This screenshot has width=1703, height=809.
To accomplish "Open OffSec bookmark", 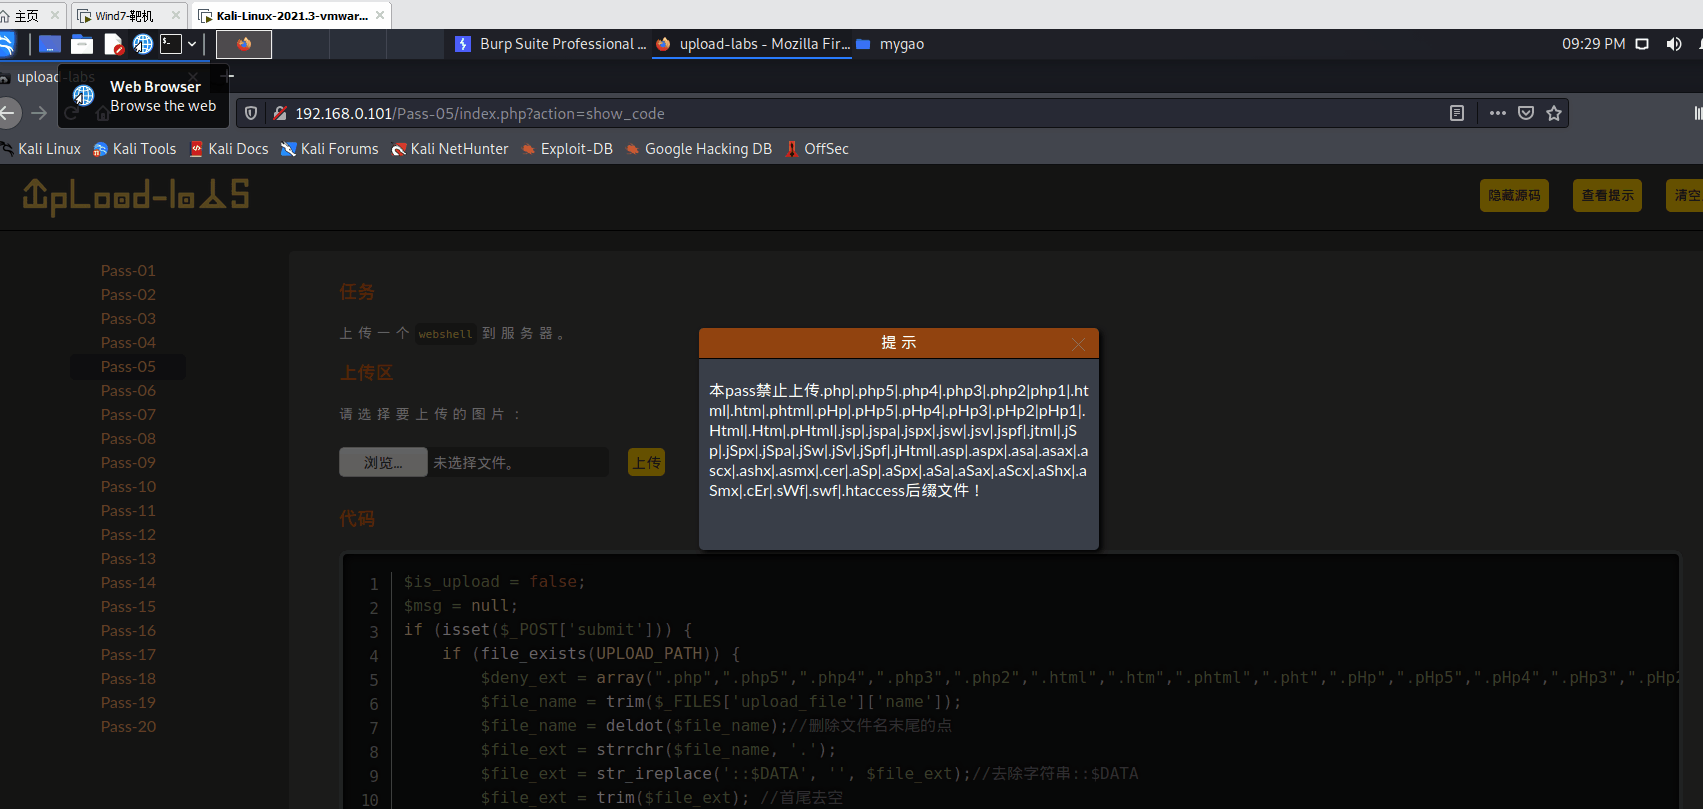I will coord(817,149).
